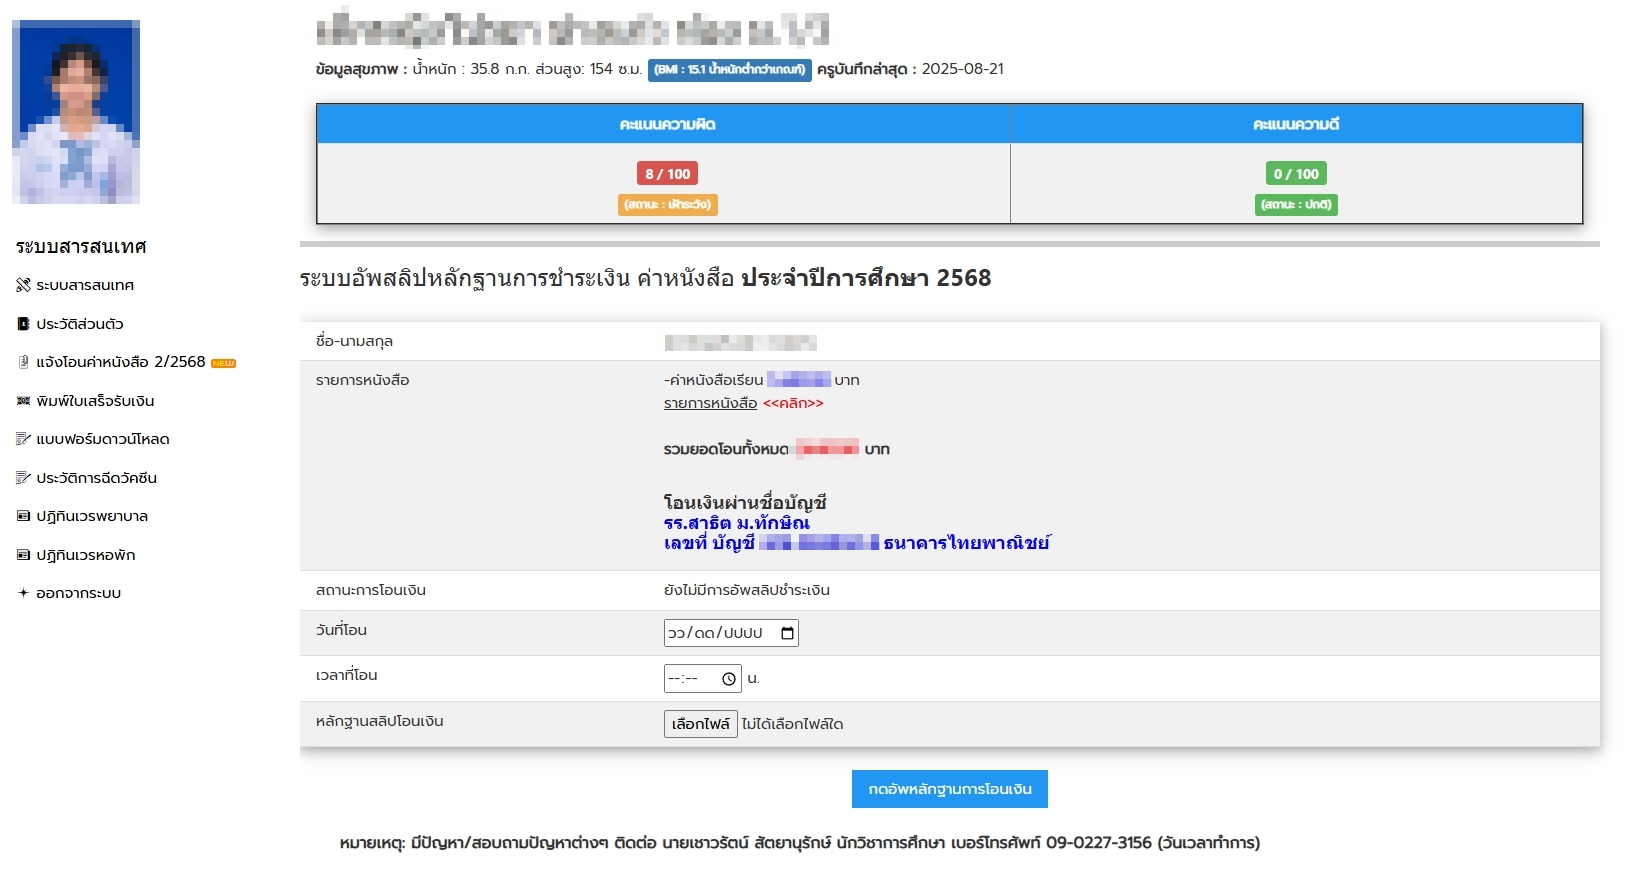The width and height of the screenshot is (1637, 877).
Task: Open the clock picker in transfer time field
Action: pos(729,679)
